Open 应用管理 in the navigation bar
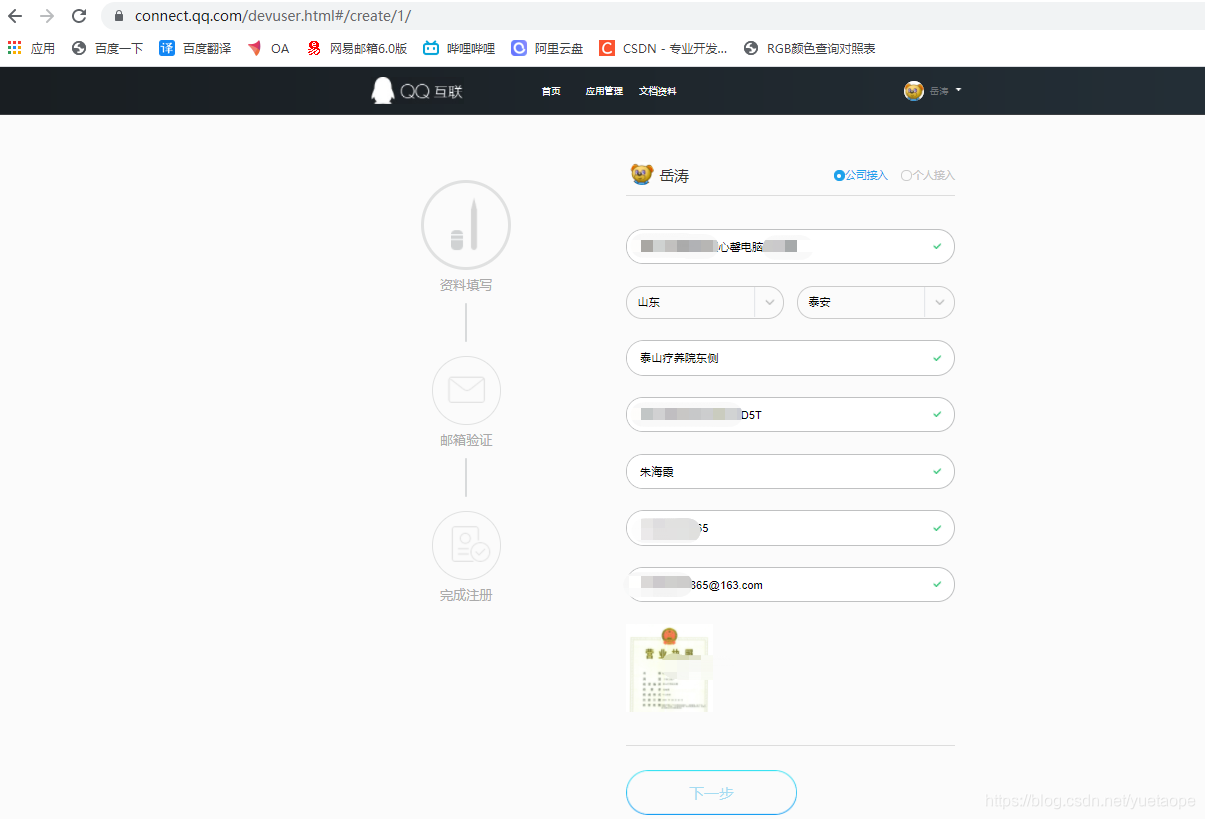Screen dimensions: 1205x819 click(x=604, y=91)
